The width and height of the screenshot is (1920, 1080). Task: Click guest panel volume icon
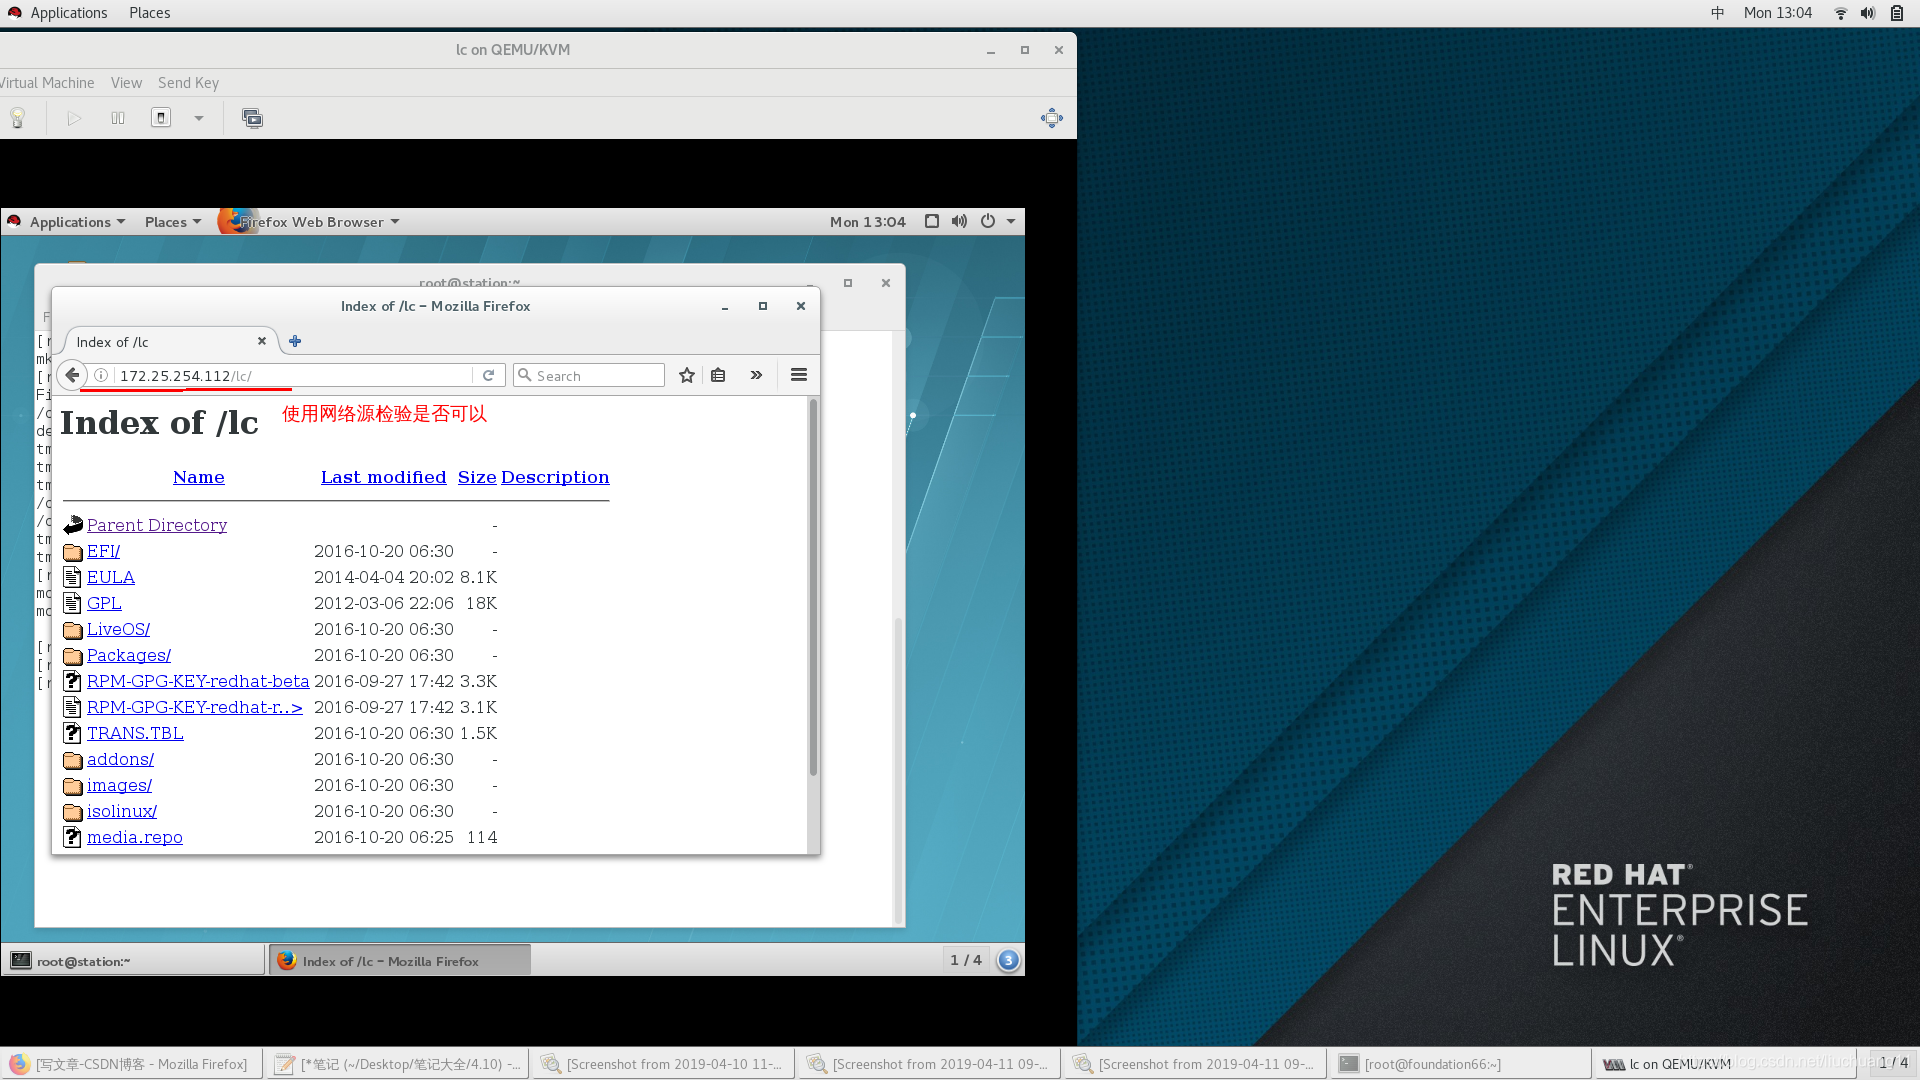tap(959, 221)
